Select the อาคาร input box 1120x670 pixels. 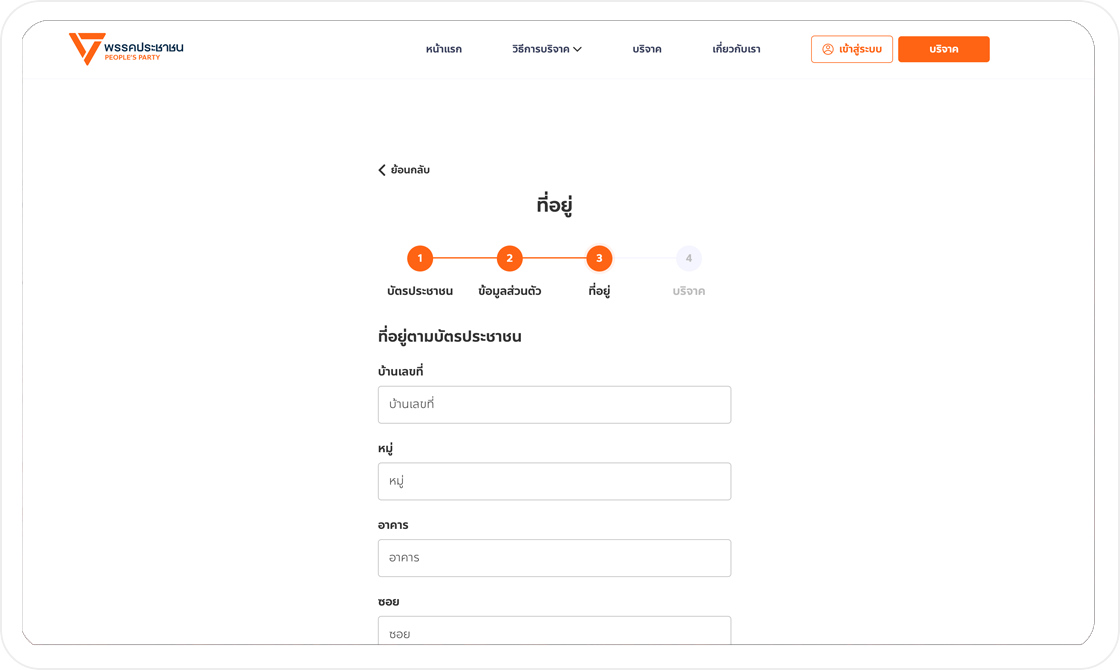(x=554, y=558)
